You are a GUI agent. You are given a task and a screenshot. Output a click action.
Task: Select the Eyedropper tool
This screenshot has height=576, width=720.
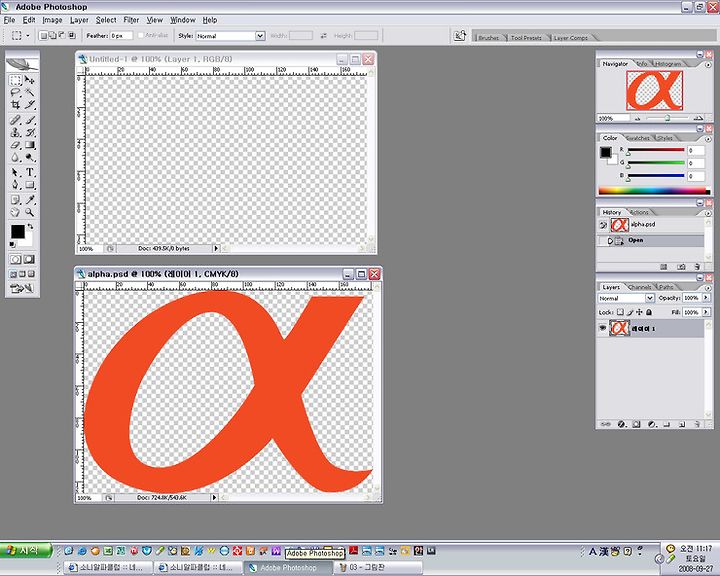point(30,200)
